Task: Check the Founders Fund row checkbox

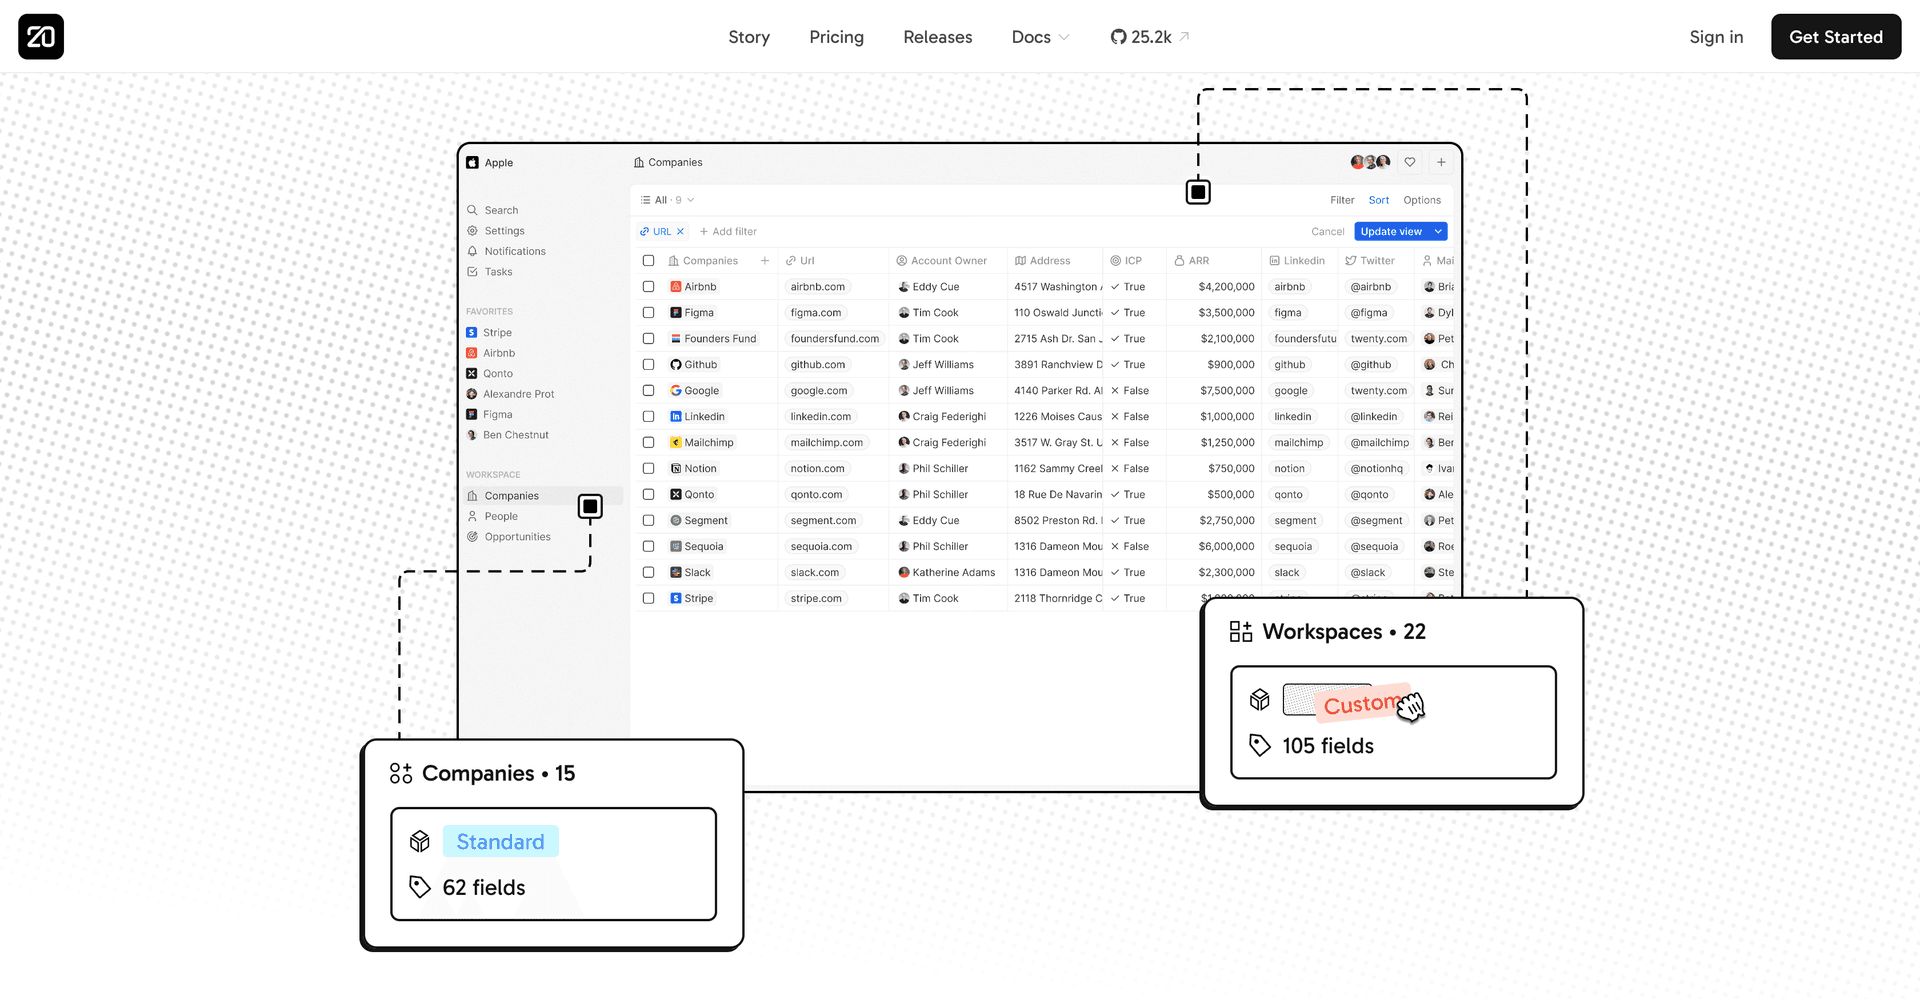Action: tap(648, 339)
